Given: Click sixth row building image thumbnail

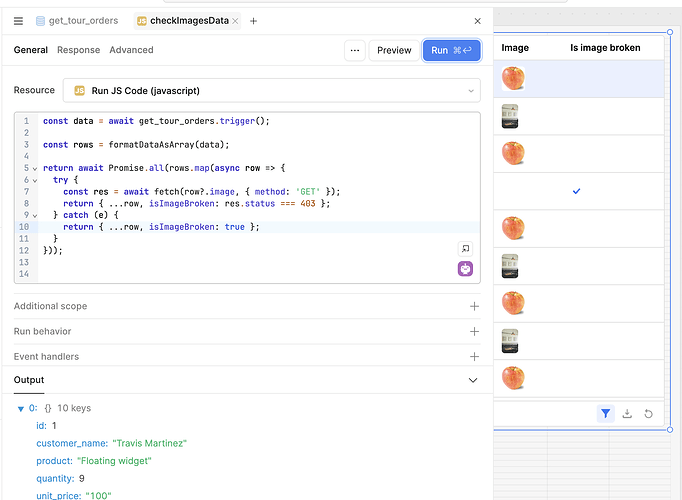Looking at the screenshot, I should point(510,266).
